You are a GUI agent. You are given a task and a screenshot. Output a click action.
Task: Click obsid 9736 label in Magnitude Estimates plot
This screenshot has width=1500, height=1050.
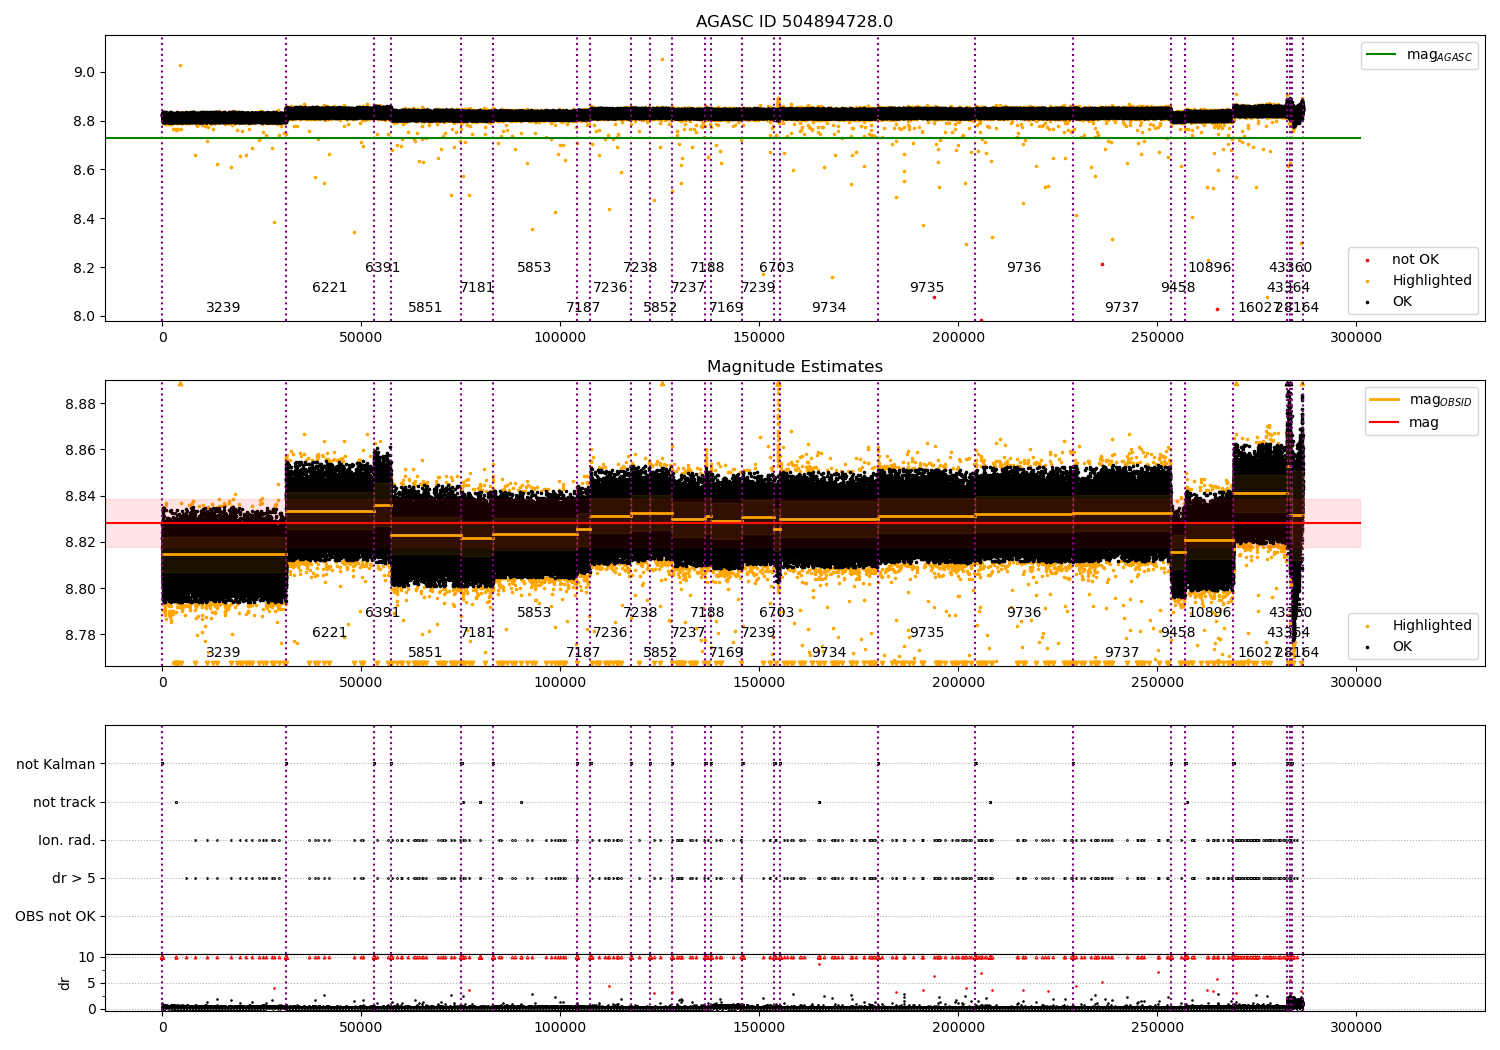[x=1024, y=613]
